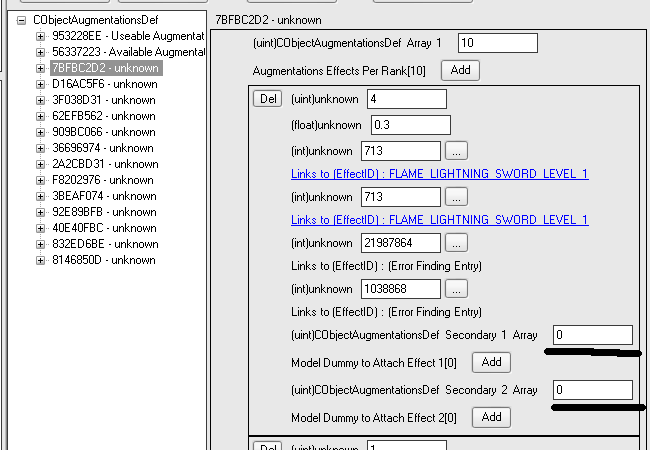The height and width of the screenshot is (450, 650).
Task: Select the 7BFBC2D2 - unknown tree item
Action: pos(104,68)
